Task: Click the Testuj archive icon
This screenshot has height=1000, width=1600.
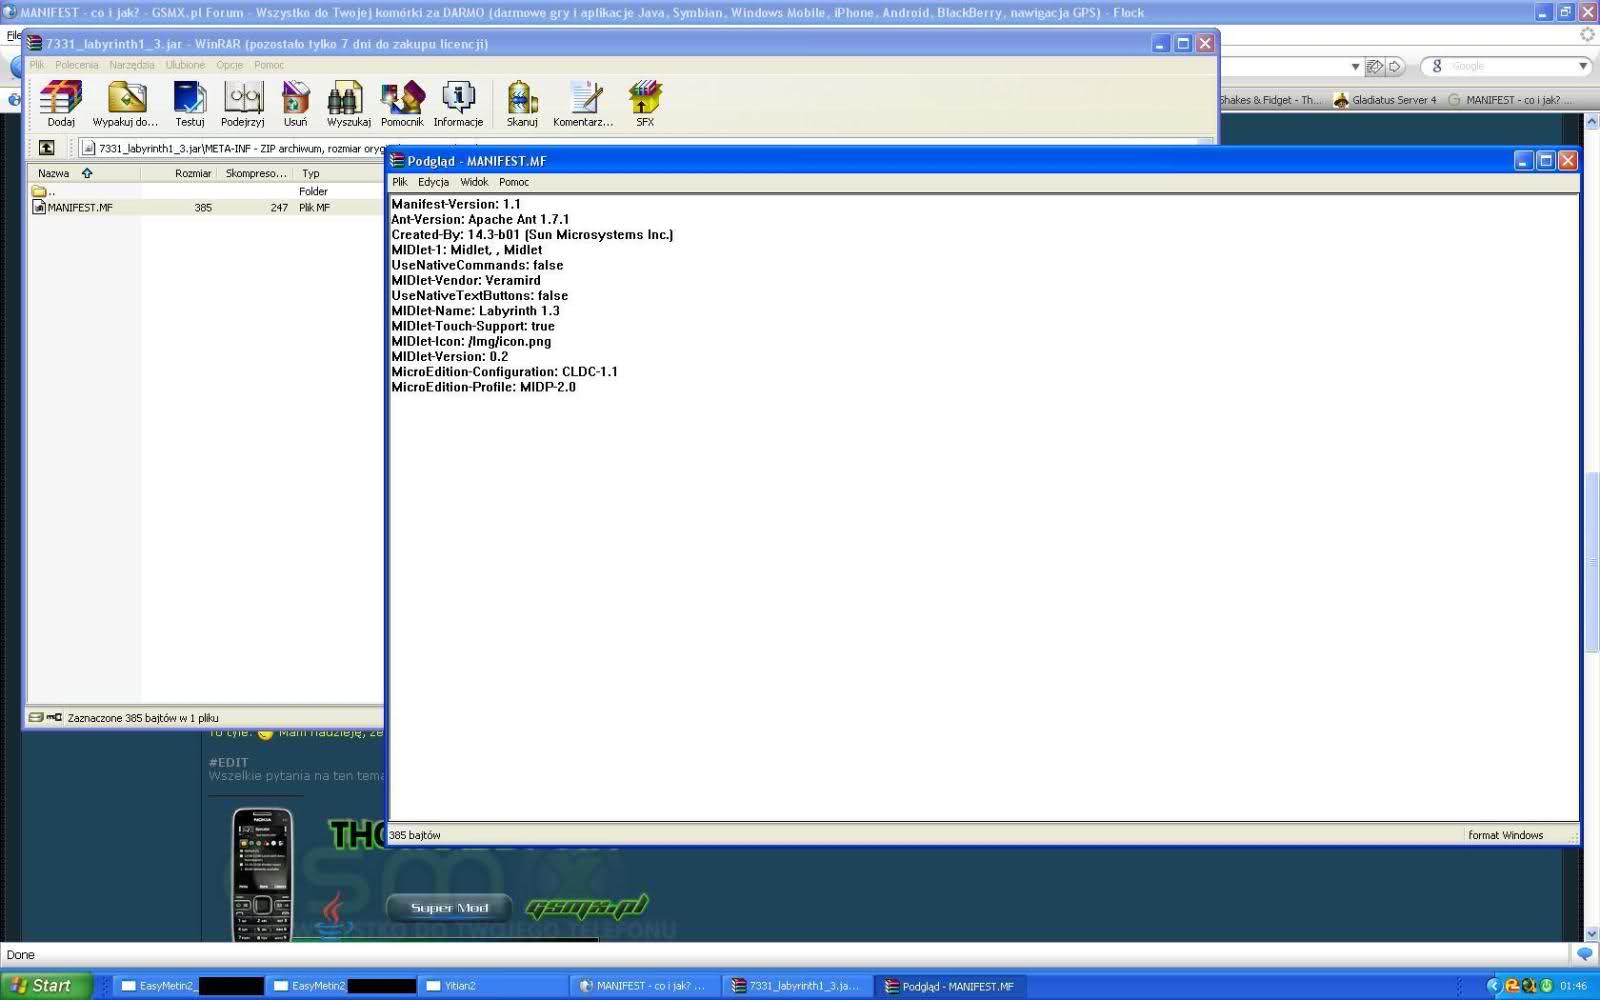Action: pos(189,103)
